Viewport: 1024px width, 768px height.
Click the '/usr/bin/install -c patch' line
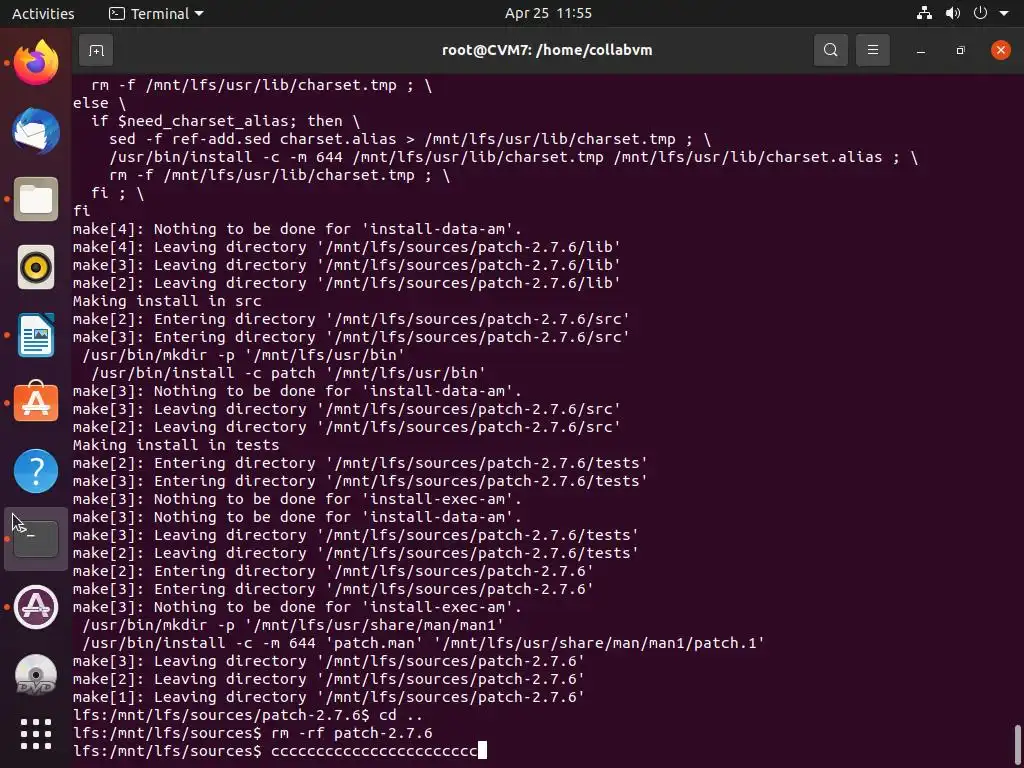289,373
